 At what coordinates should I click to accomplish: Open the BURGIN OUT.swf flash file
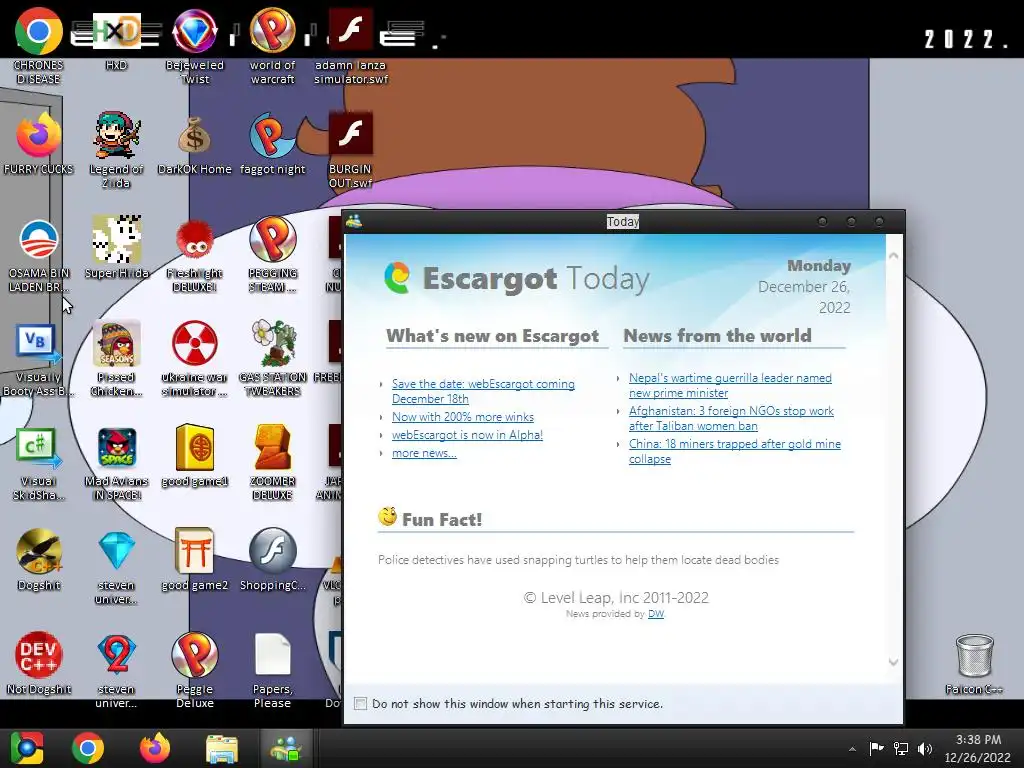click(350, 136)
